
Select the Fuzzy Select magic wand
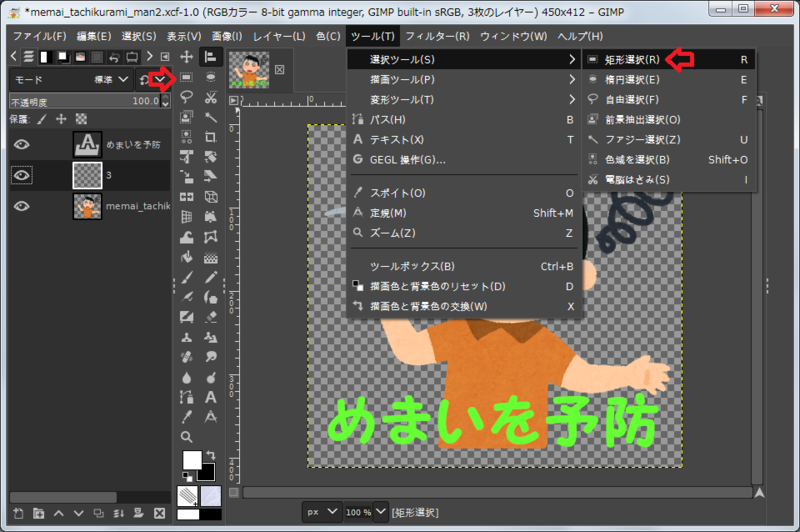[210, 117]
